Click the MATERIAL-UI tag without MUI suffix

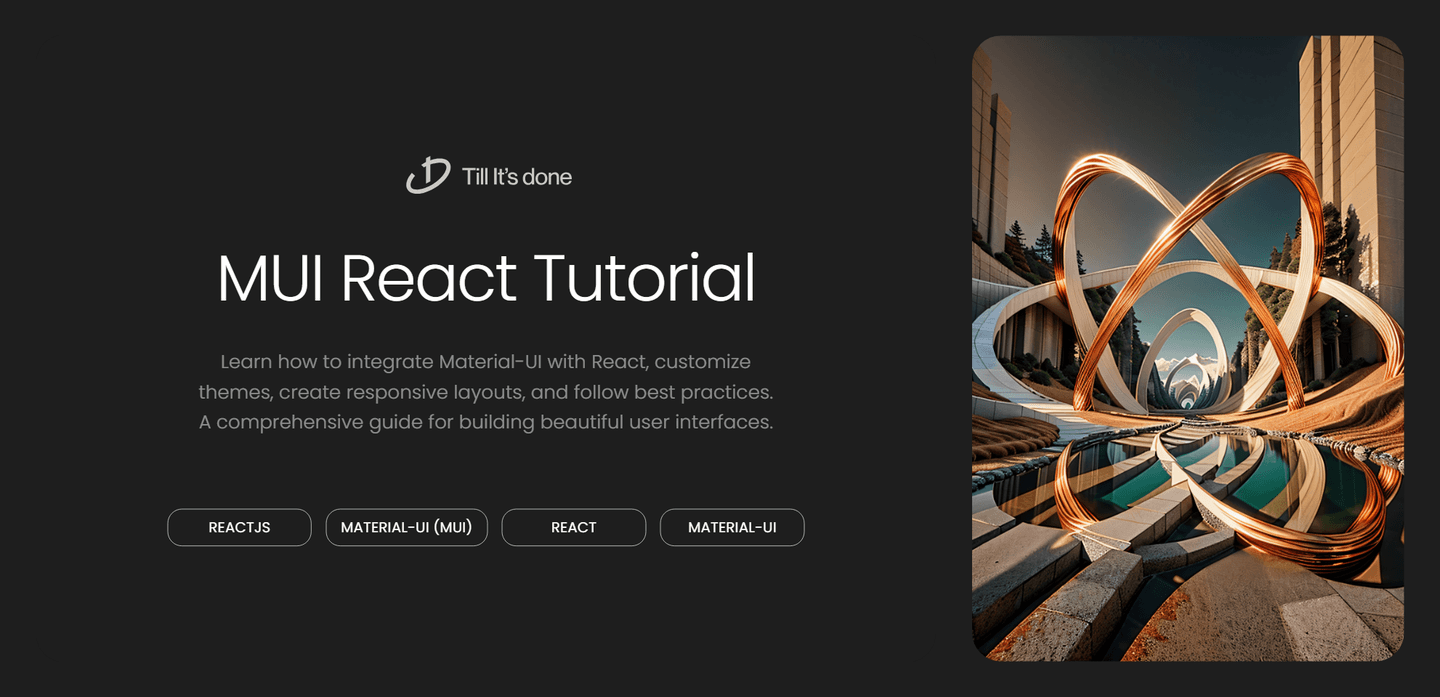click(731, 527)
